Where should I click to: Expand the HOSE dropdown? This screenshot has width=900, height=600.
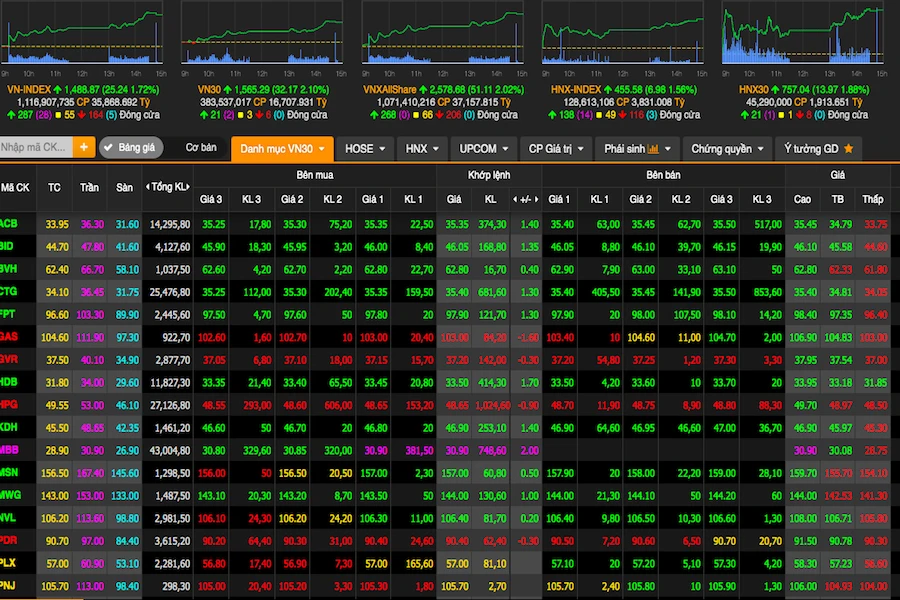tap(364, 149)
